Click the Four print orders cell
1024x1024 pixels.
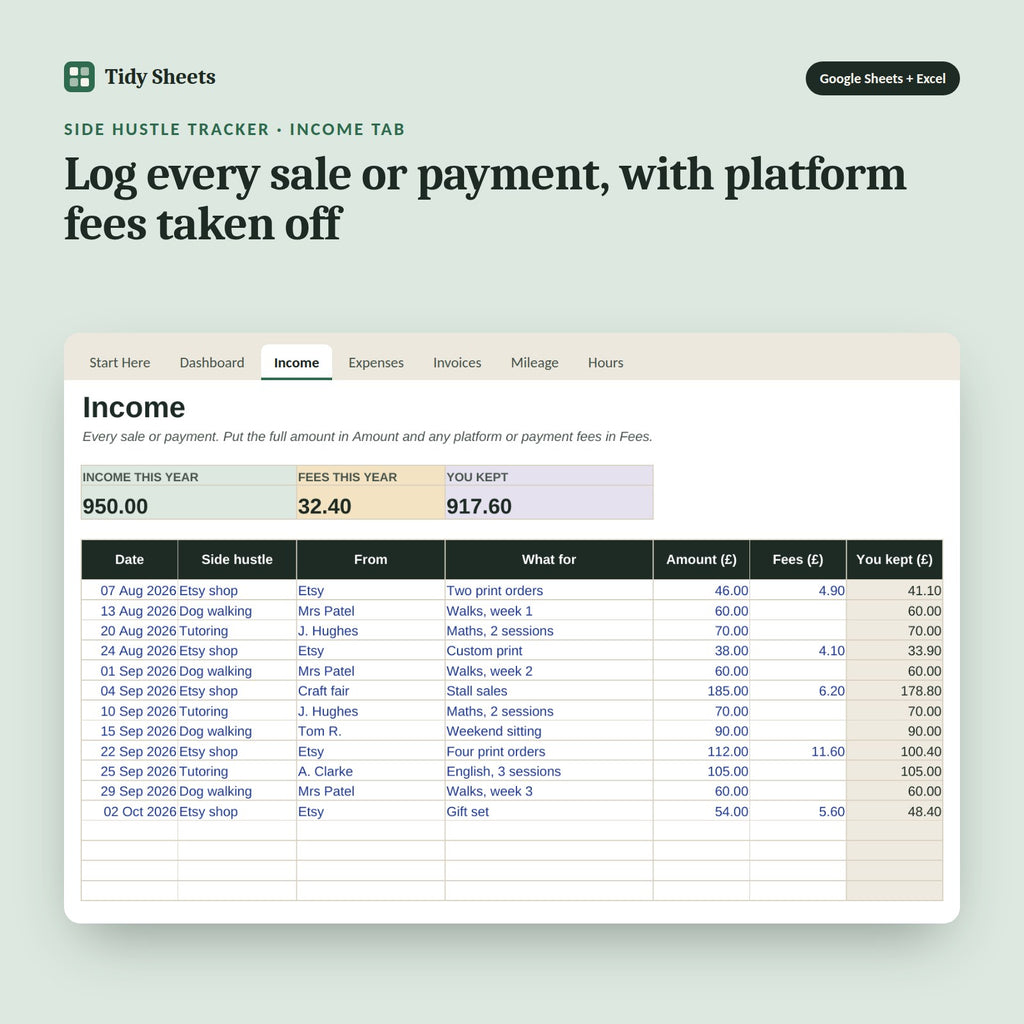pos(549,751)
